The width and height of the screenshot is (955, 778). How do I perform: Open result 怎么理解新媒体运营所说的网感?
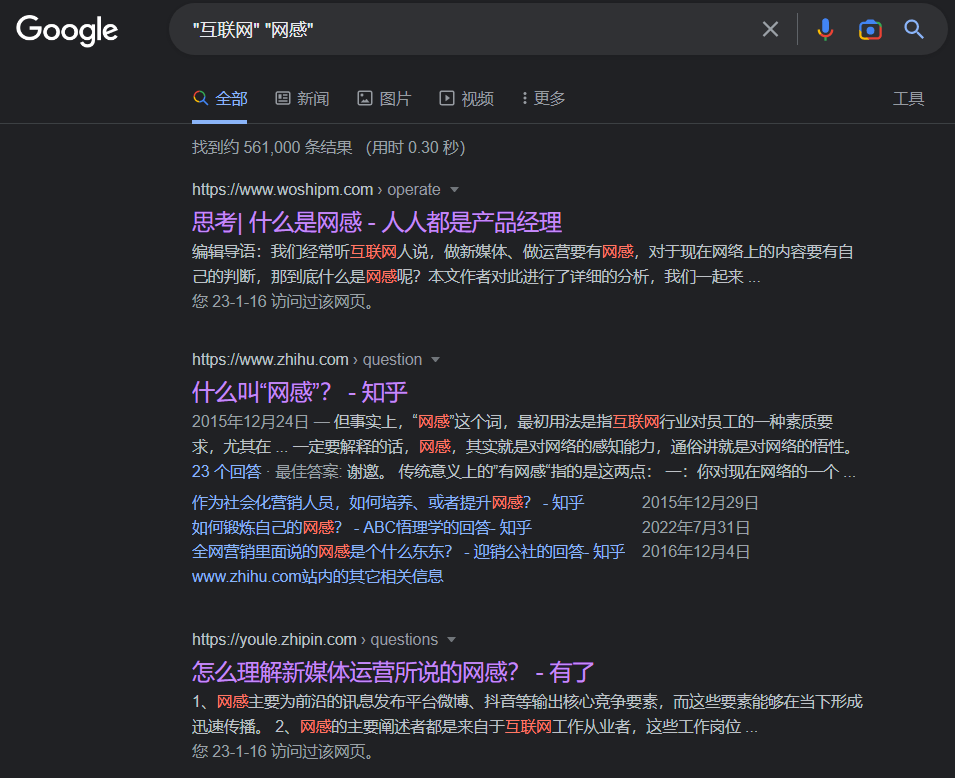pyautogui.click(x=393, y=673)
